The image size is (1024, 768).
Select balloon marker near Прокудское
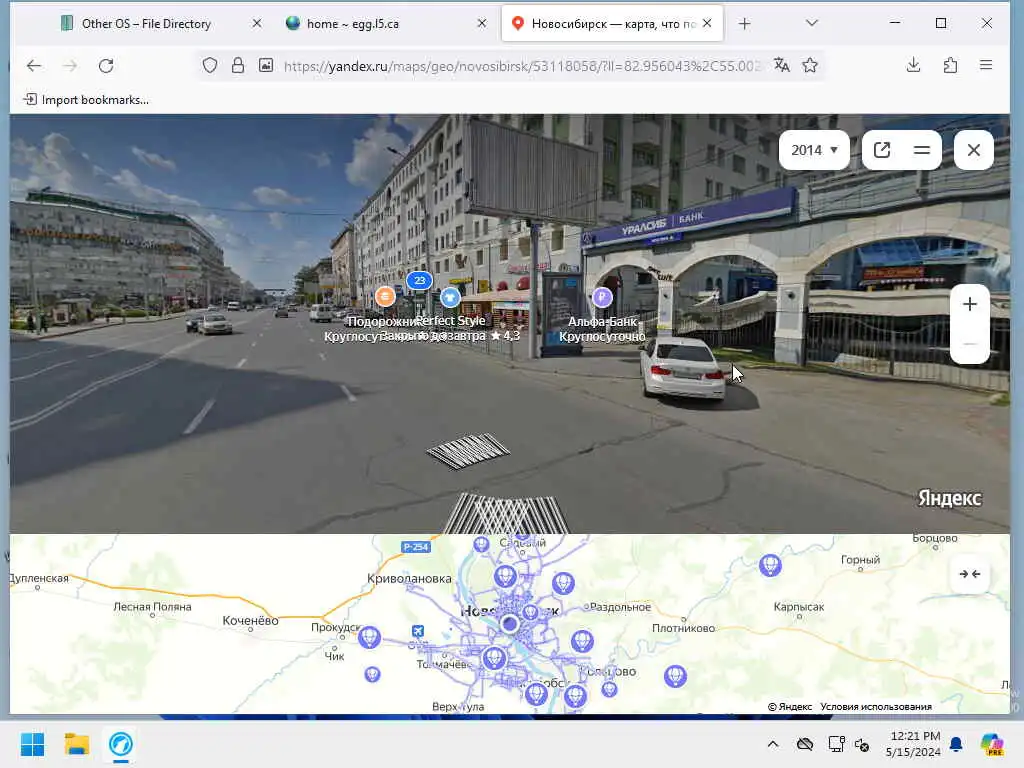[370, 637]
